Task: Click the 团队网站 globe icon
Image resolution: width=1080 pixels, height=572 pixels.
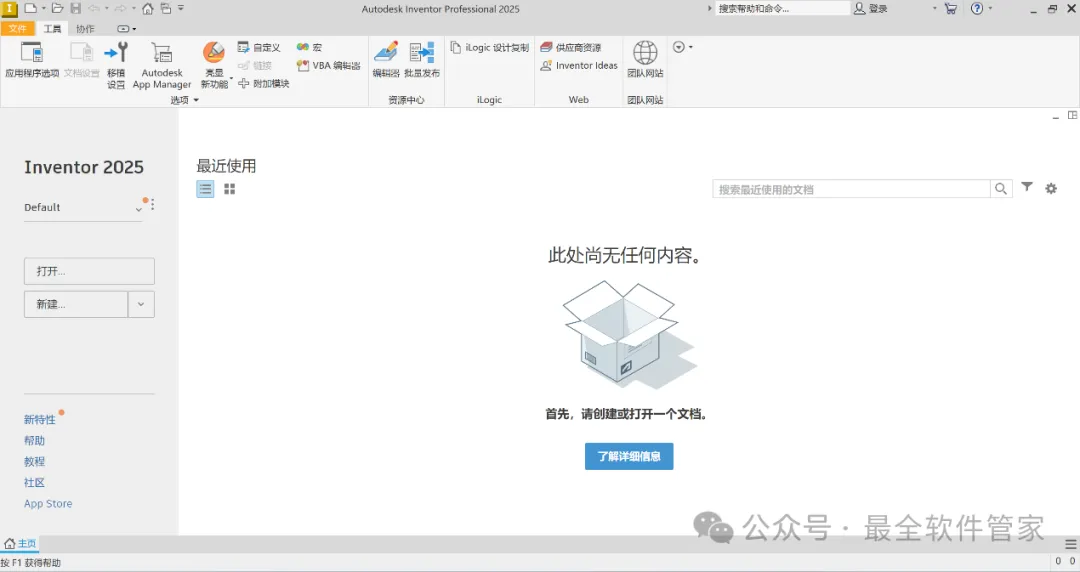Action: (x=645, y=53)
